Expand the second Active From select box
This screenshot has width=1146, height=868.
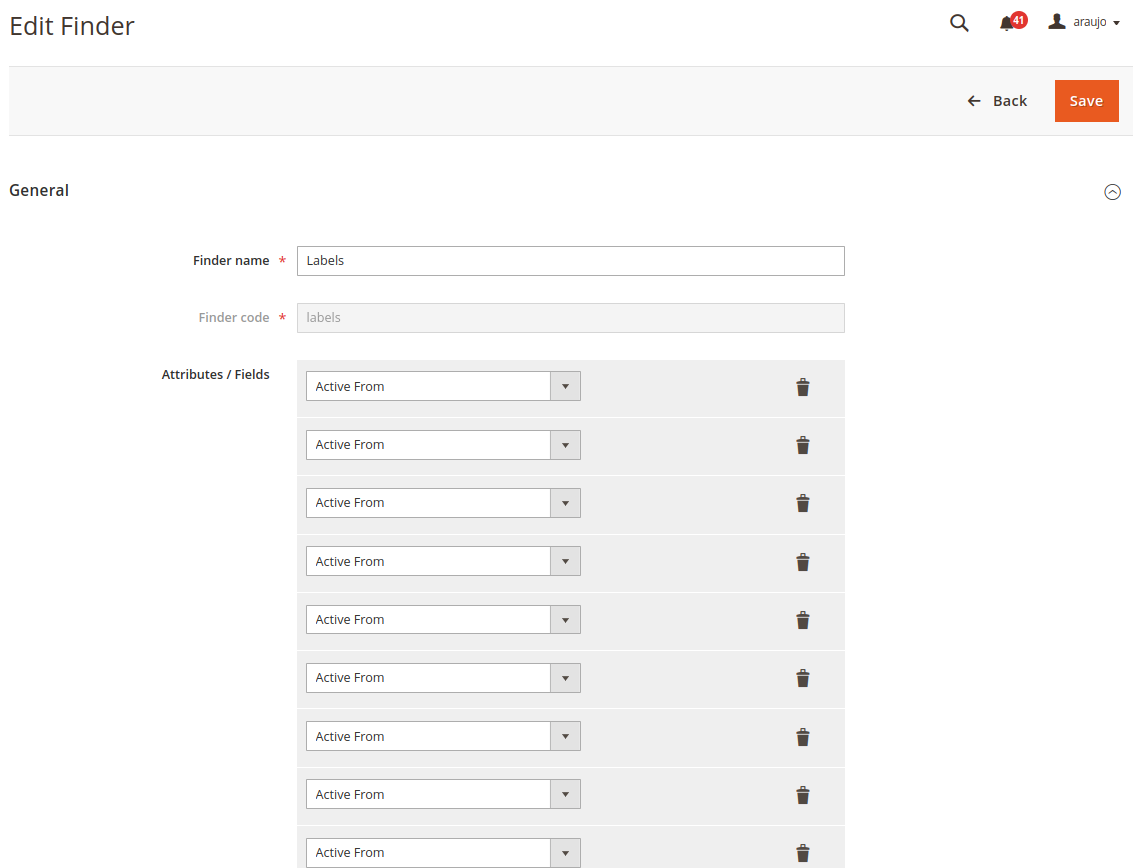click(x=443, y=444)
